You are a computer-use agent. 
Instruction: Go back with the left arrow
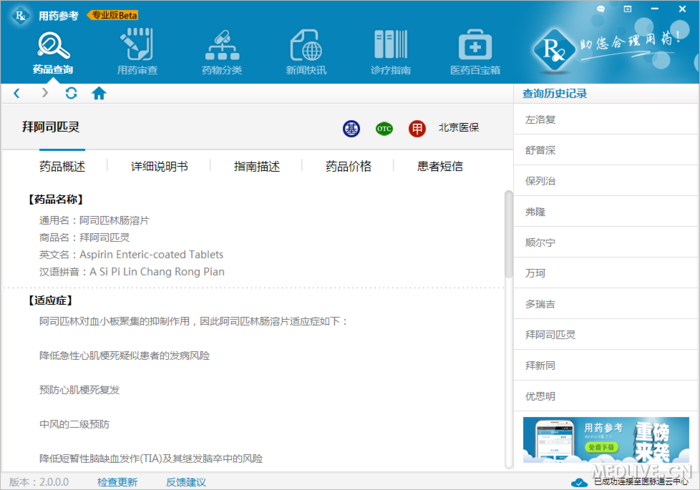pyautogui.click(x=17, y=93)
